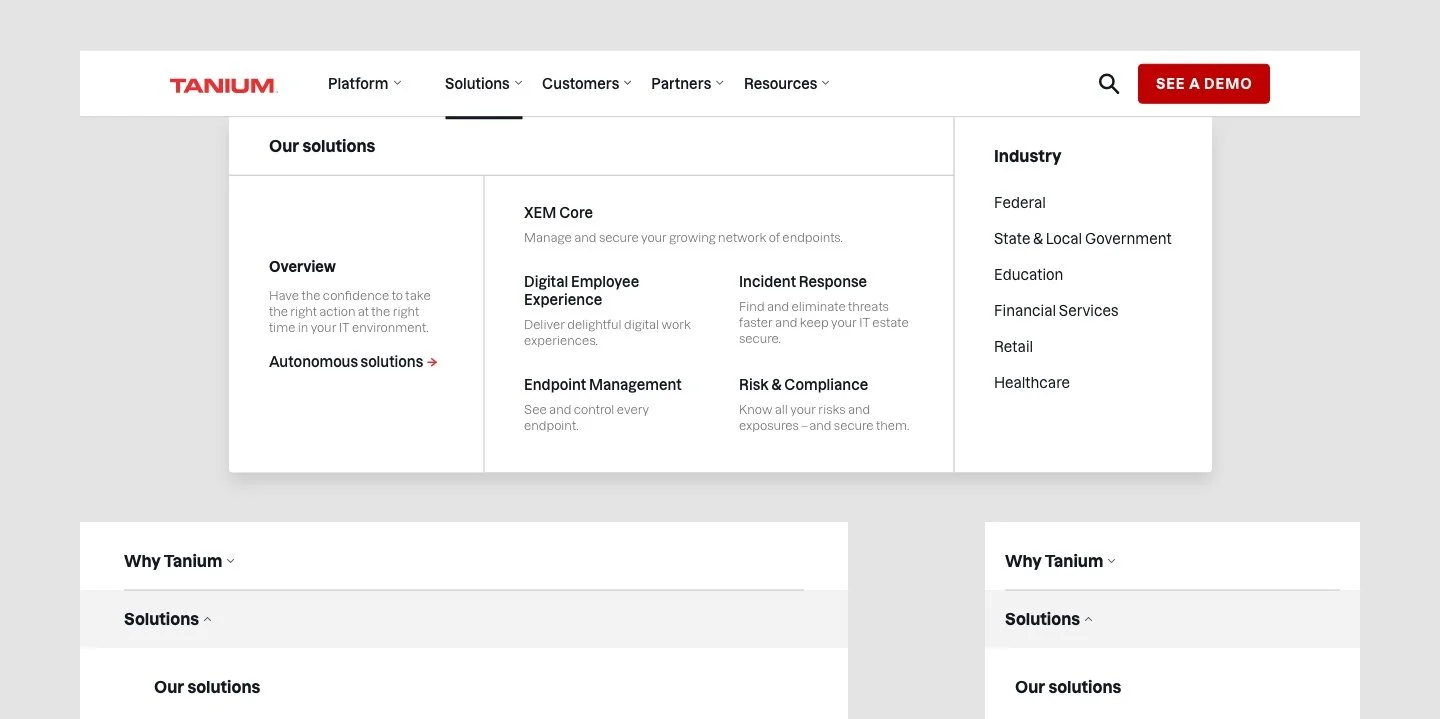This screenshot has height=719, width=1440.
Task: Click the chevron next to Partners
Action: [x=720, y=83]
